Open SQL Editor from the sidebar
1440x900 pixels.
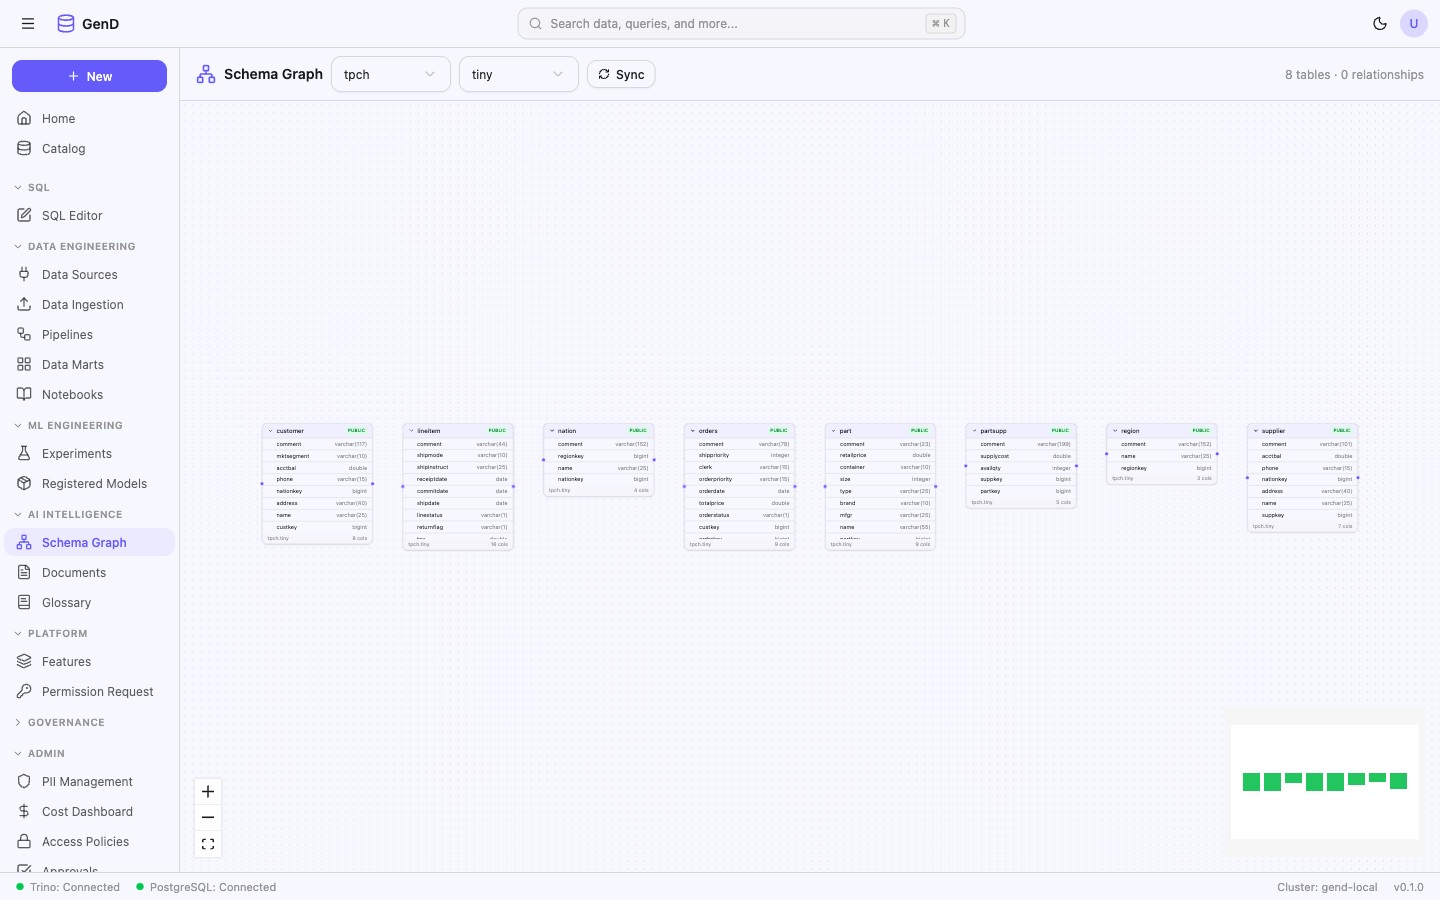coord(72,216)
